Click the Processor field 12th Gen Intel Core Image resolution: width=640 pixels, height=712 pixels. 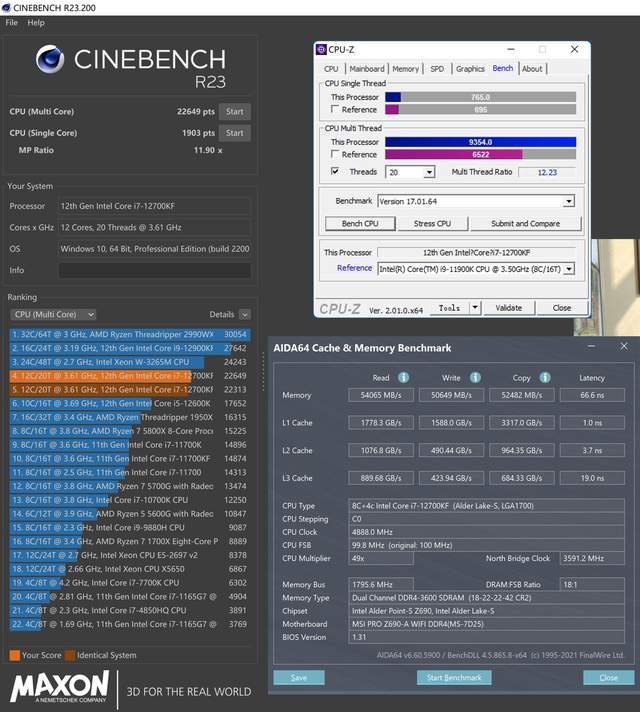[x=154, y=206]
